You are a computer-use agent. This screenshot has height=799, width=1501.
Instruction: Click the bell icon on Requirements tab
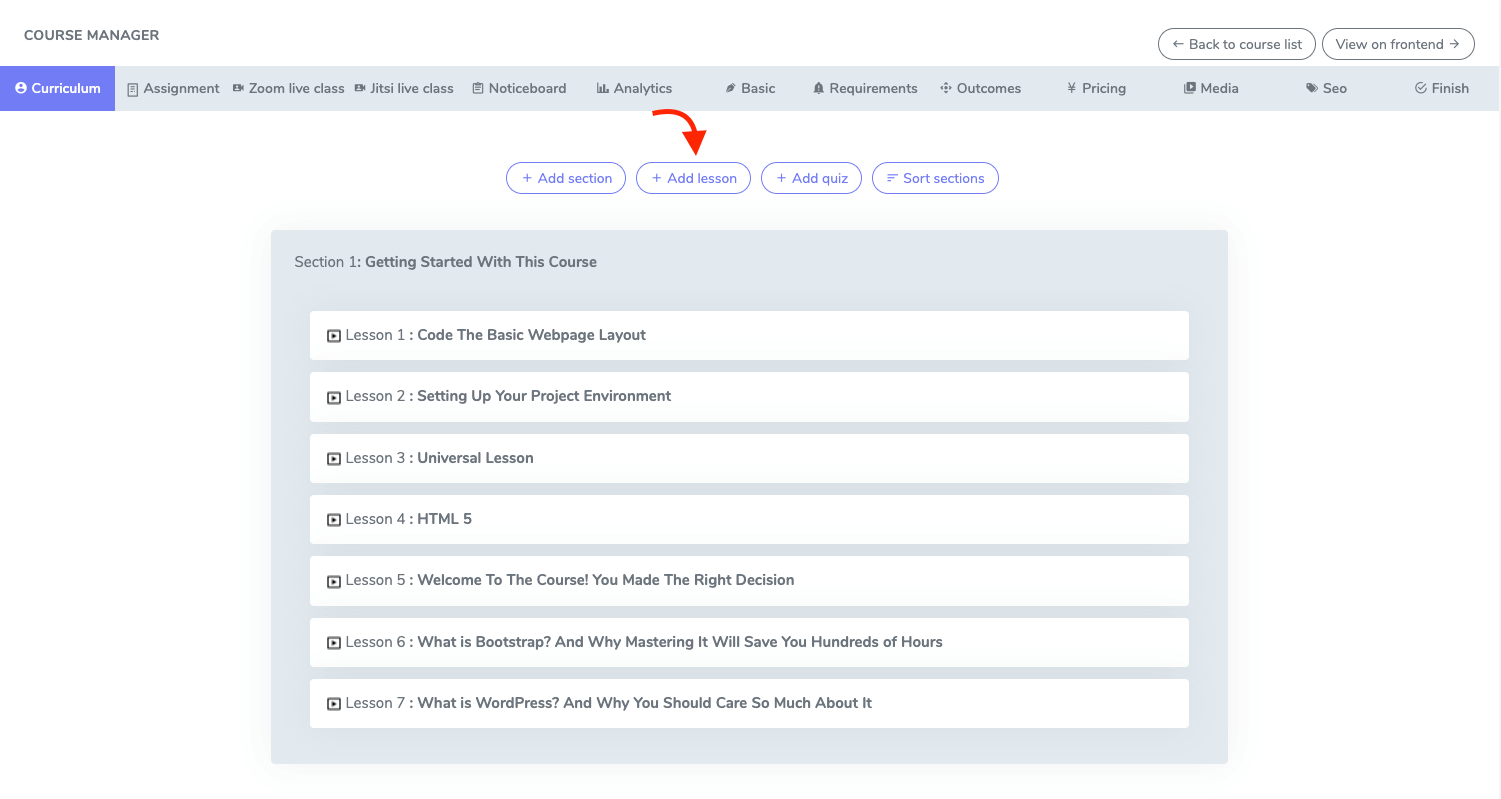(819, 89)
